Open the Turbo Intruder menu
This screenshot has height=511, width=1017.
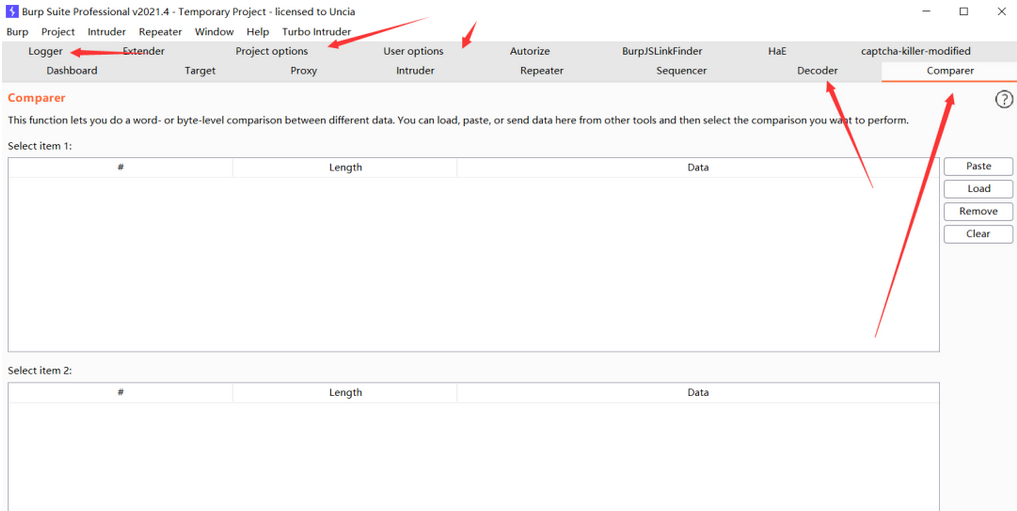click(317, 31)
